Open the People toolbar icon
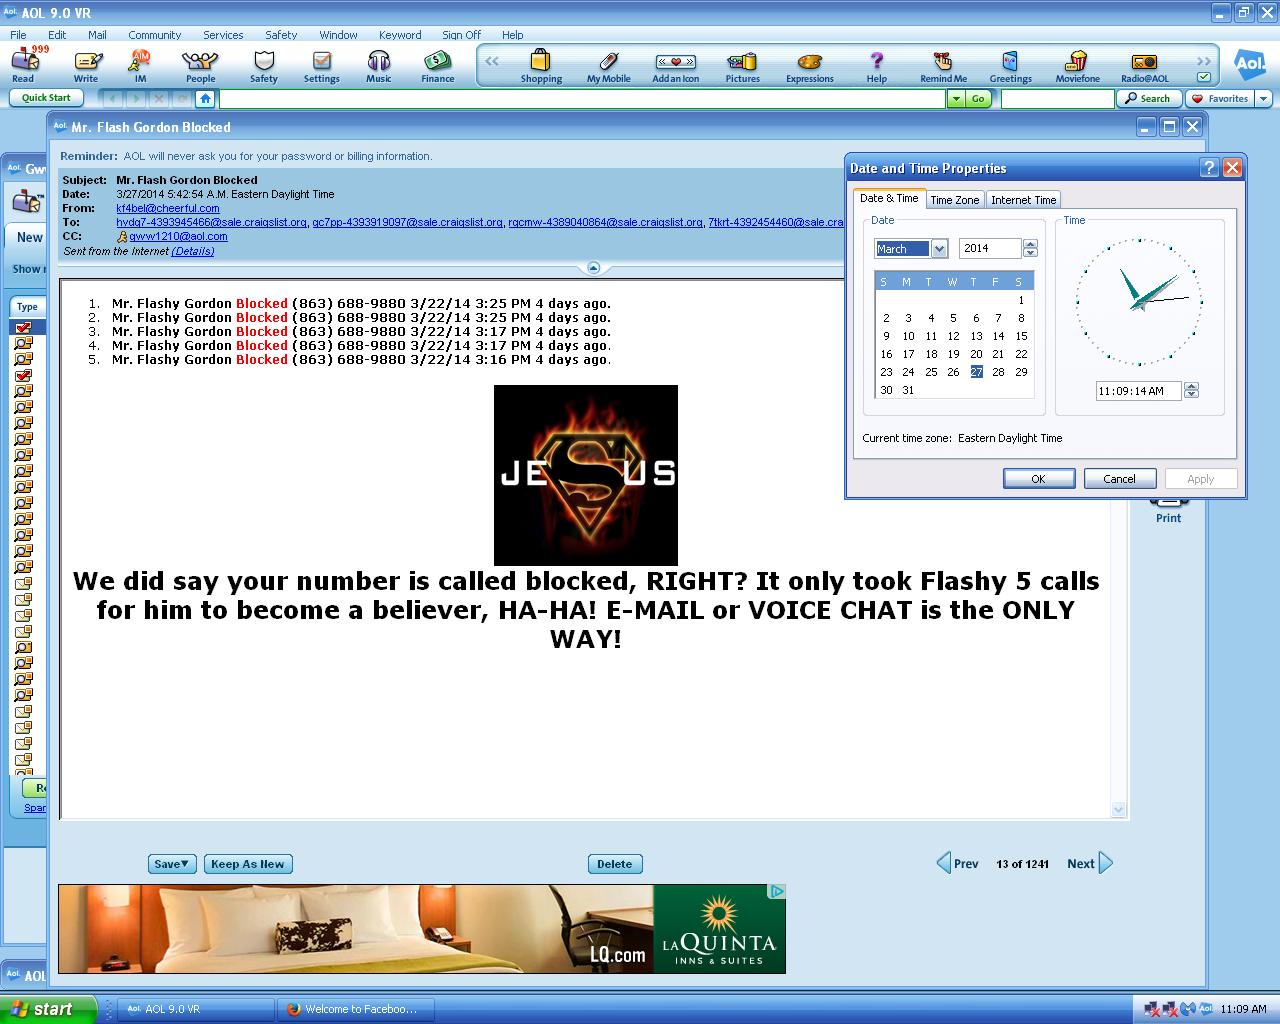1280x1024 pixels. pyautogui.click(x=200, y=65)
